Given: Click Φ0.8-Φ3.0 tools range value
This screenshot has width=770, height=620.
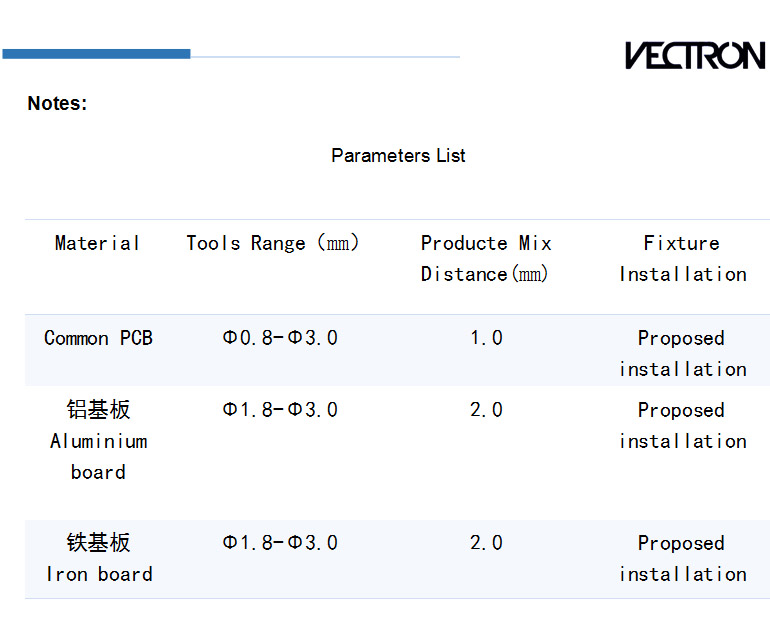Looking at the screenshot, I should click(280, 338).
